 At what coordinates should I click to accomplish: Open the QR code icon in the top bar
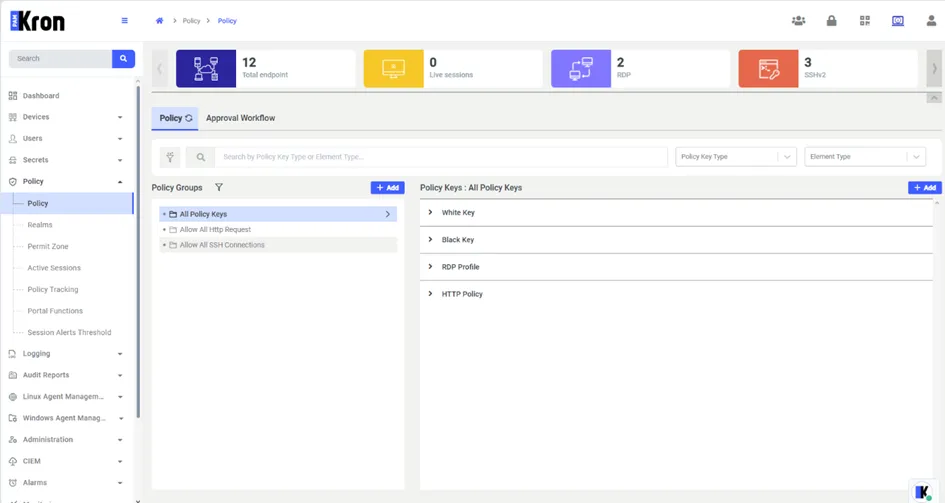[864, 20]
